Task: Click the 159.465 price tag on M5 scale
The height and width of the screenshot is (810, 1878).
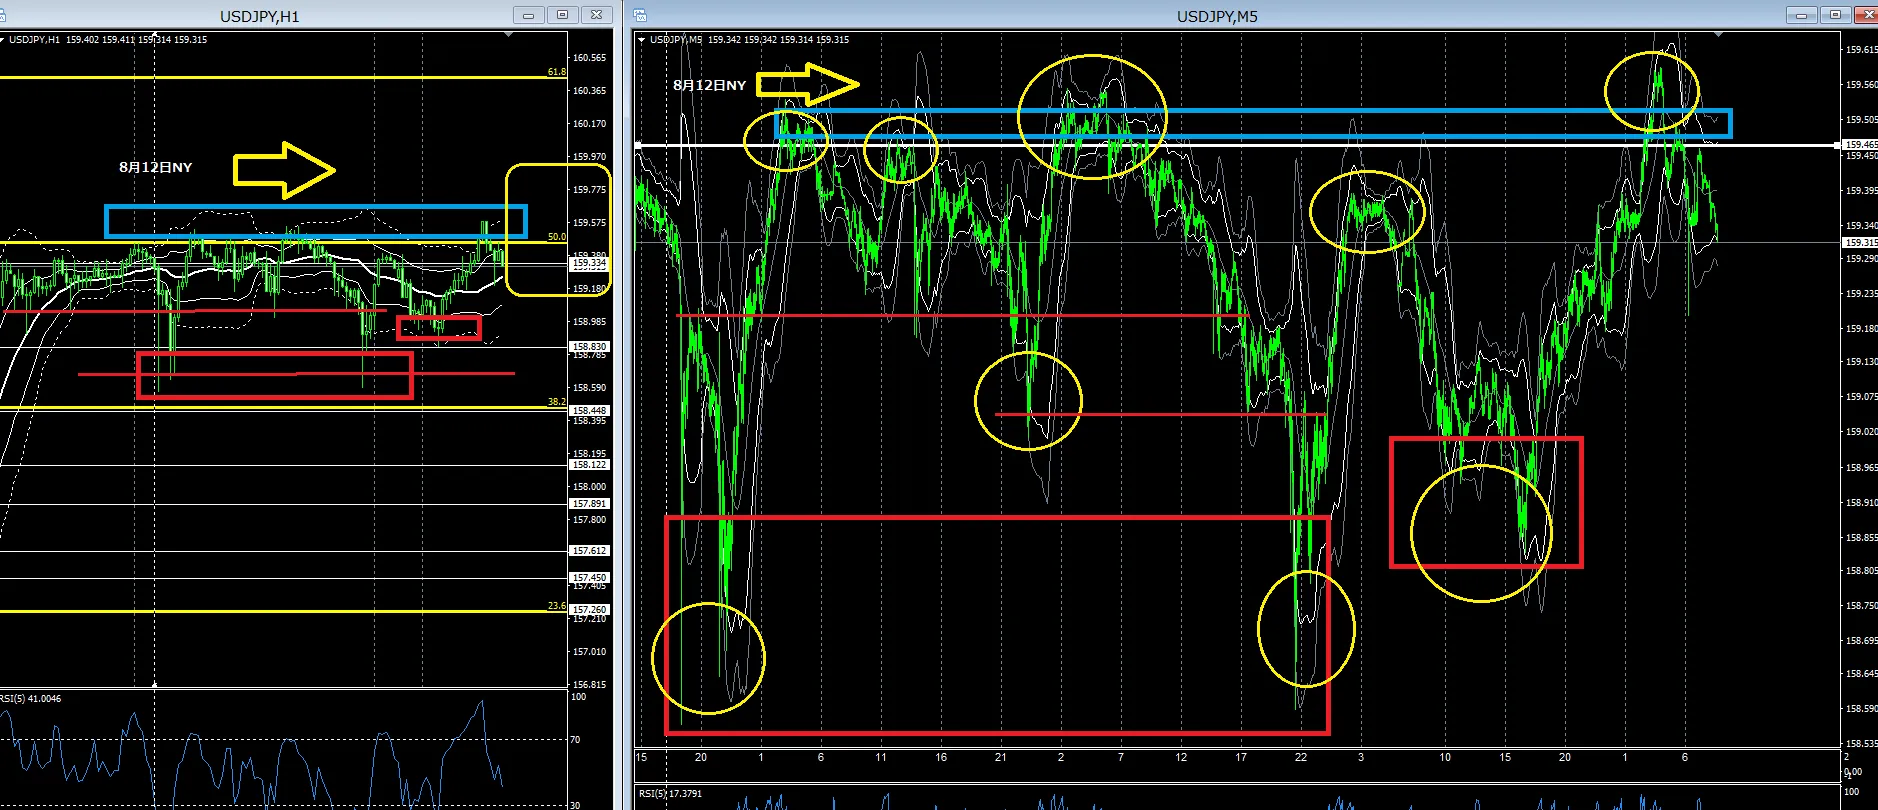Action: (x=1860, y=145)
